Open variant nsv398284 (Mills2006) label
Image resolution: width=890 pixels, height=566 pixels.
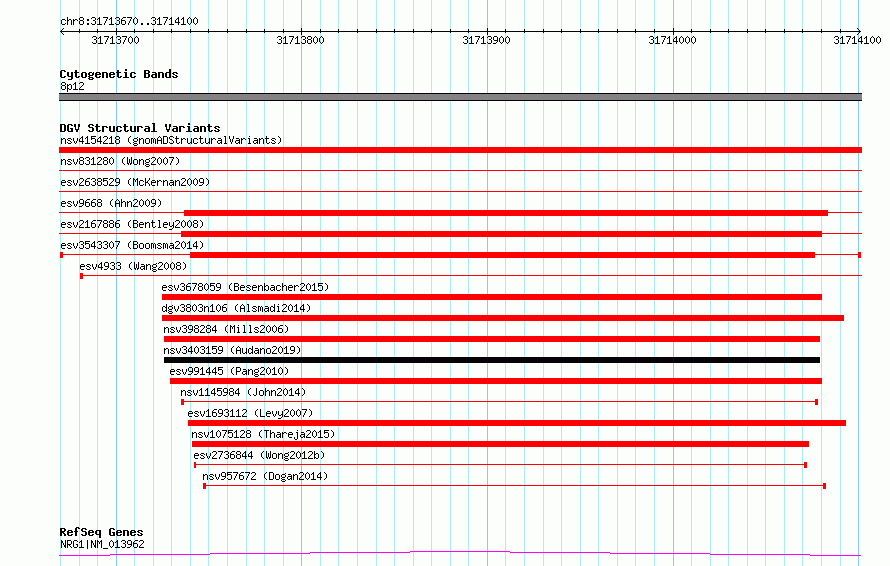[226, 329]
